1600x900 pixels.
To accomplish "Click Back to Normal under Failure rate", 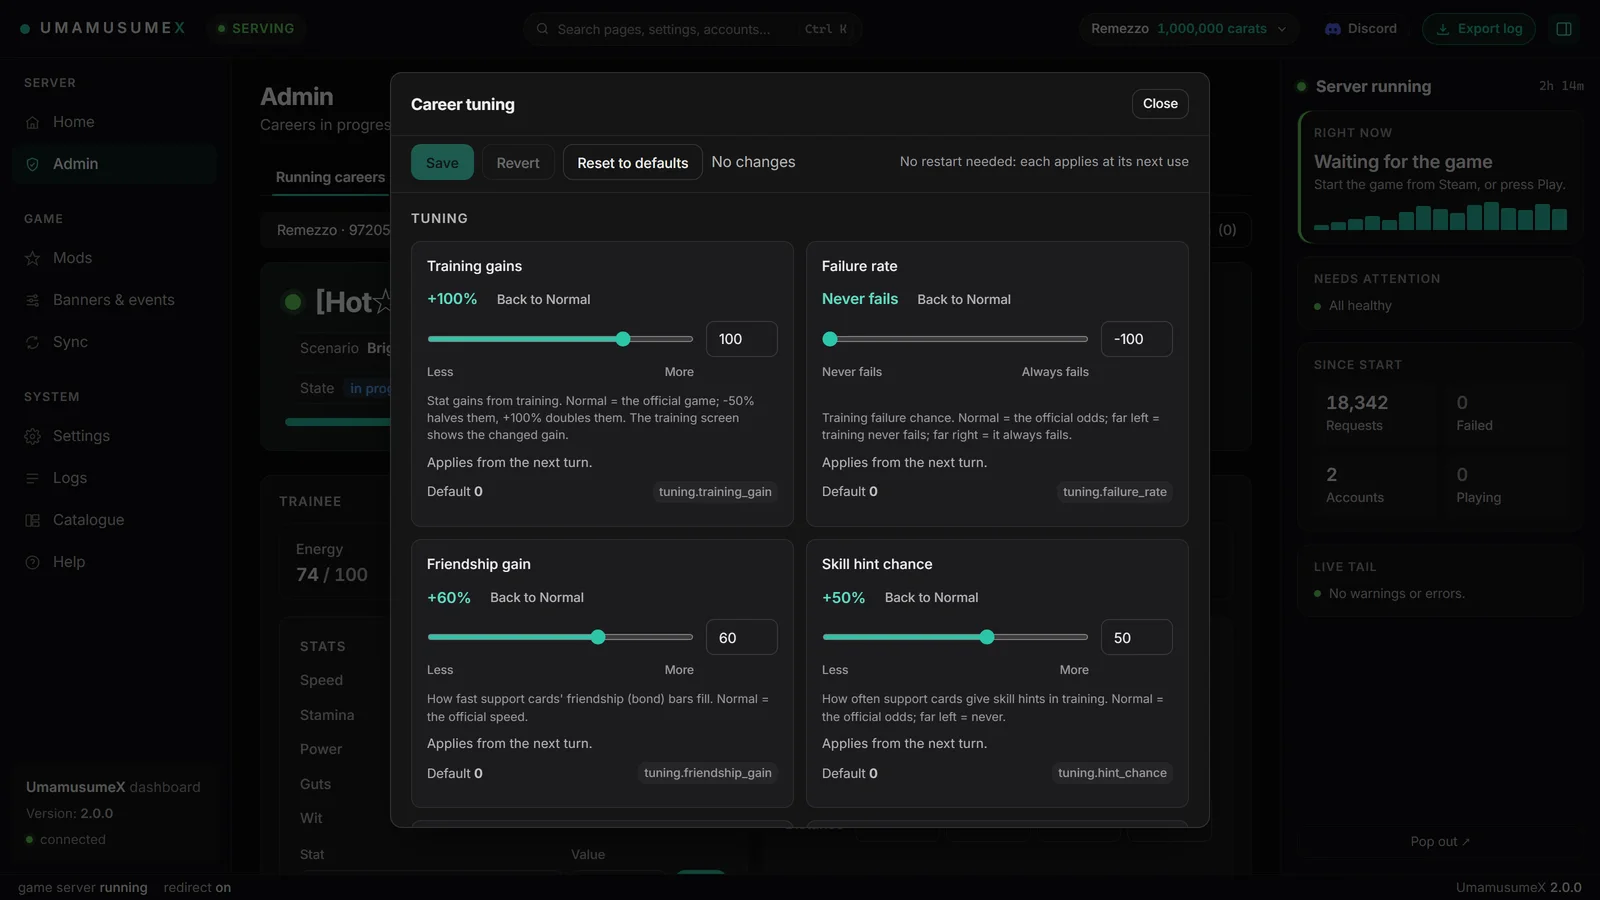I will pyautogui.click(x=964, y=299).
